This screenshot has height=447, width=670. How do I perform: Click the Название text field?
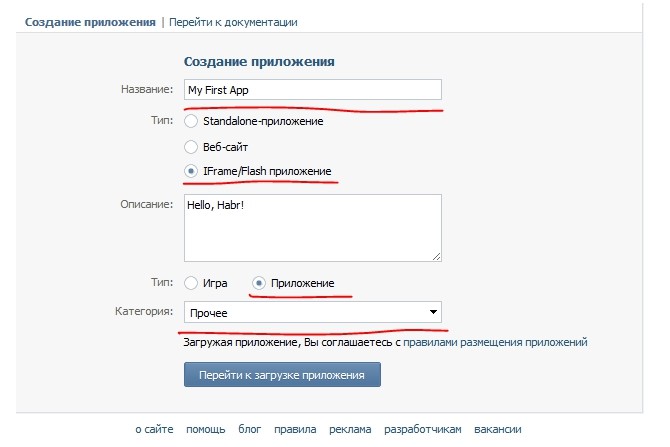point(312,89)
